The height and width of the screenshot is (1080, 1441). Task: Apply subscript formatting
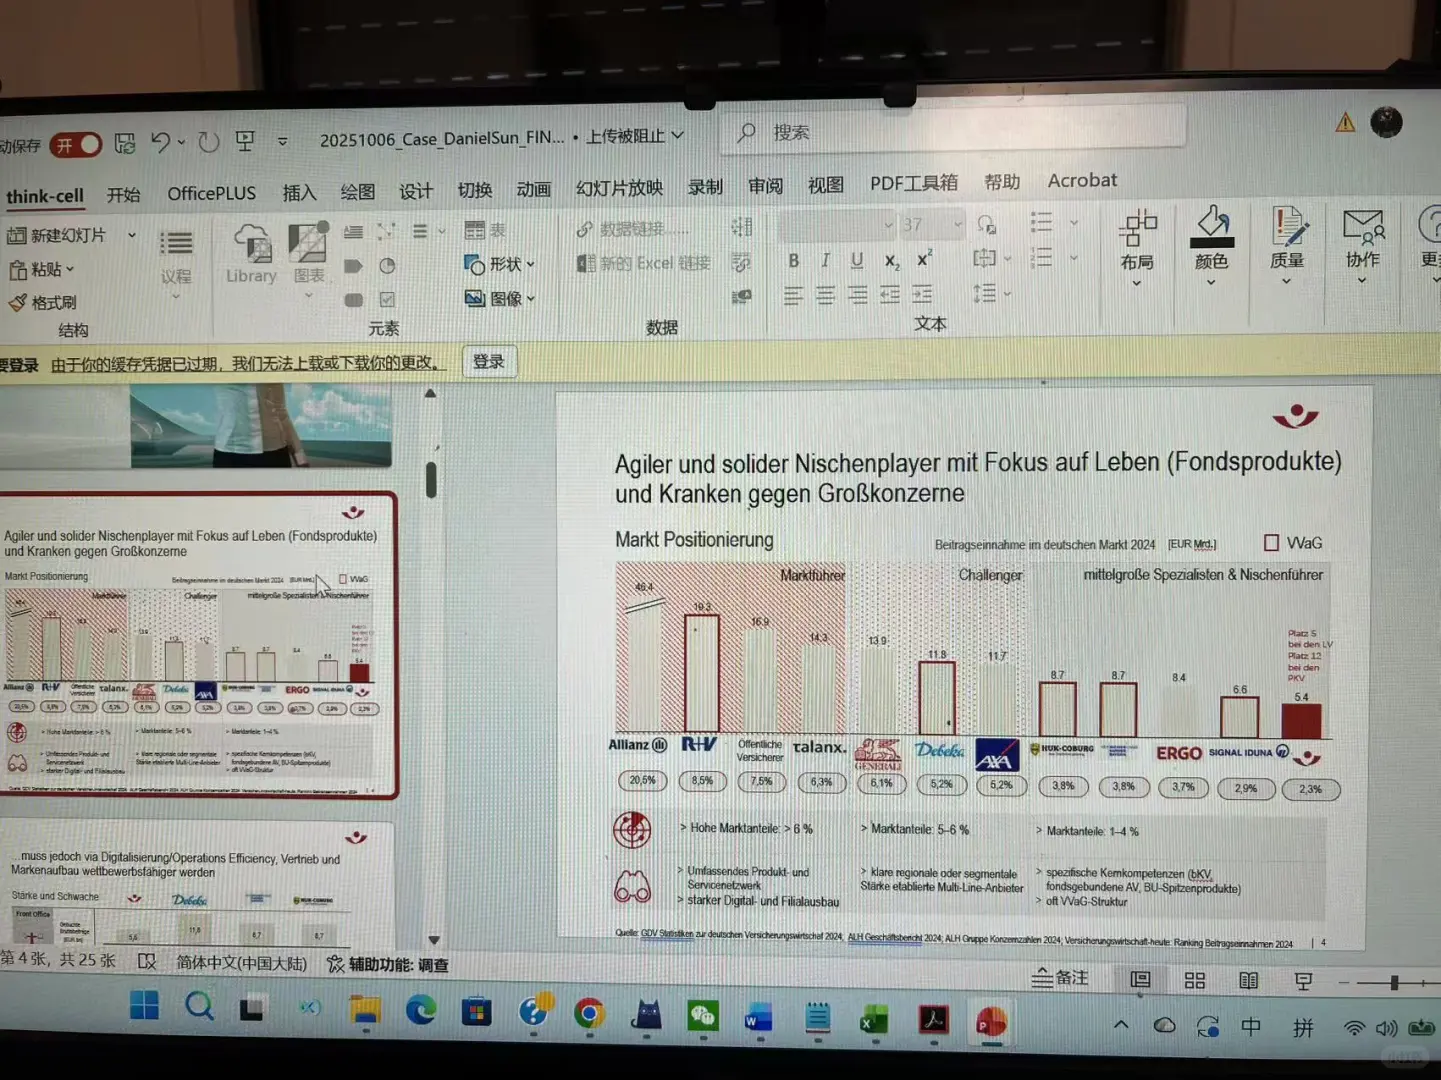892,260
